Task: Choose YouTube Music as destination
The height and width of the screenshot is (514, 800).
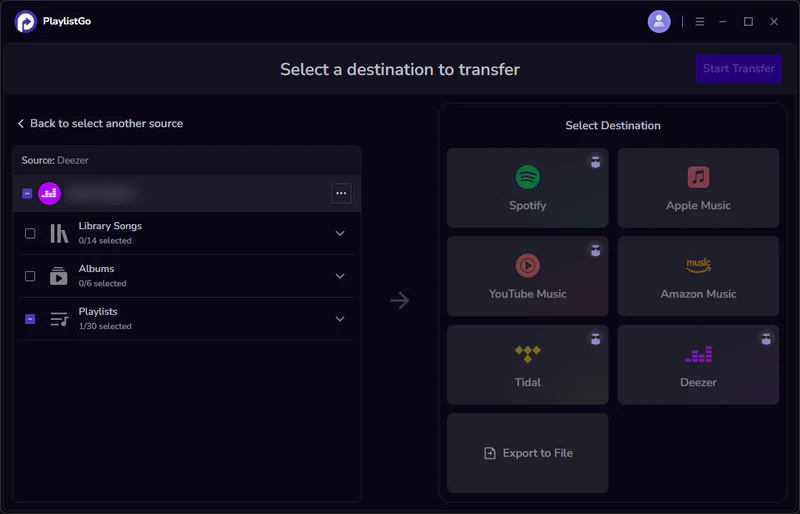Action: pos(528,276)
